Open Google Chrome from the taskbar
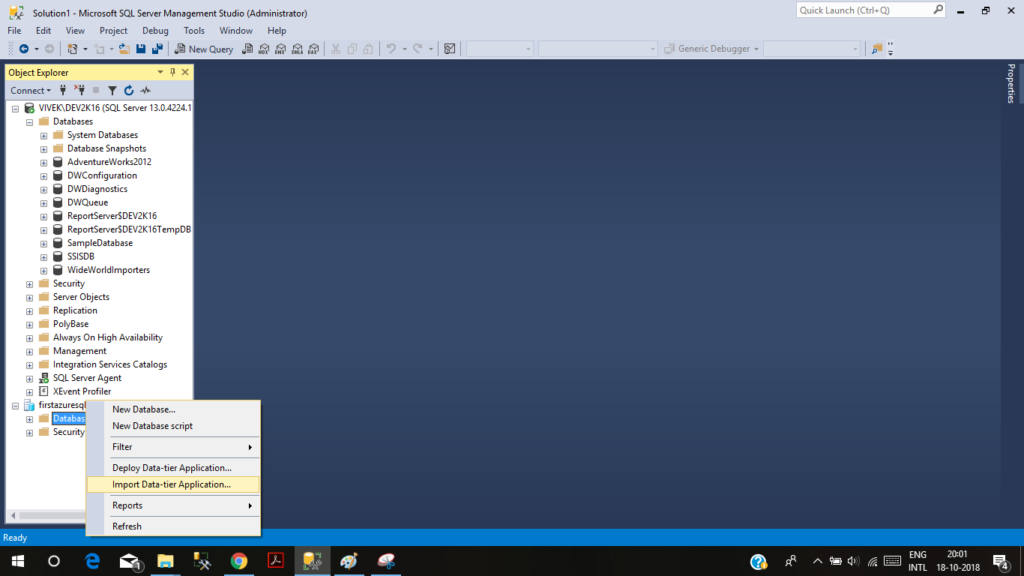 (239, 561)
